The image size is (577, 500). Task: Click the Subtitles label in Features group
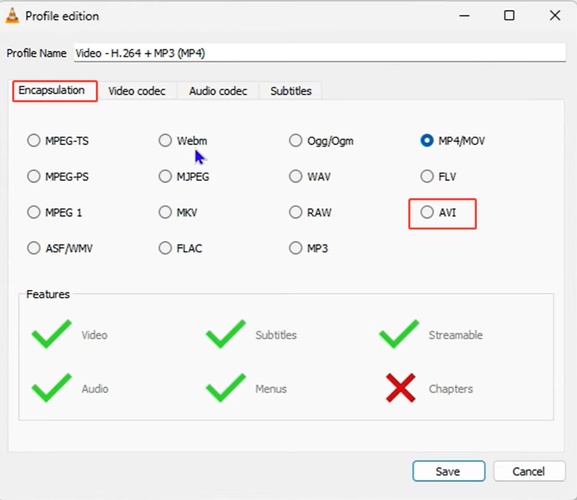click(x=276, y=335)
